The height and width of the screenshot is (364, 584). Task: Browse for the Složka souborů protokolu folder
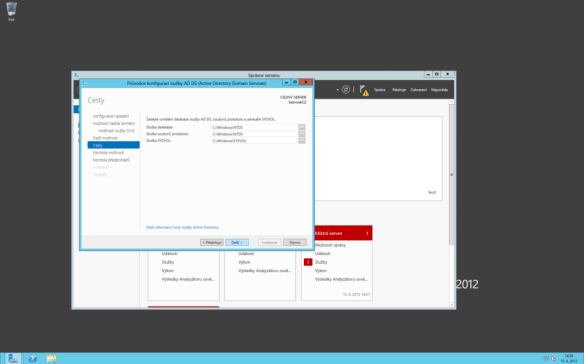tap(302, 134)
